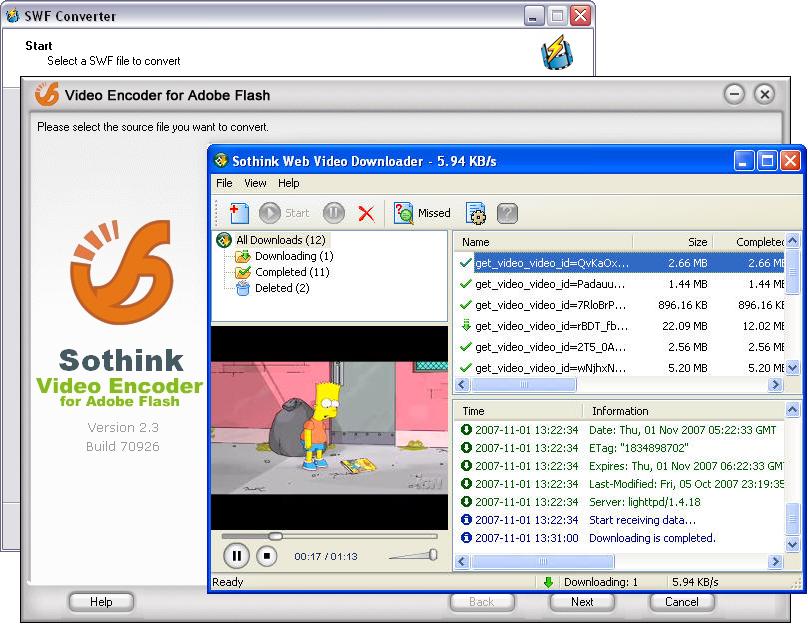Click 'Downloading: 1' in status bar
Image resolution: width=808 pixels, height=624 pixels.
pyautogui.click(x=601, y=582)
